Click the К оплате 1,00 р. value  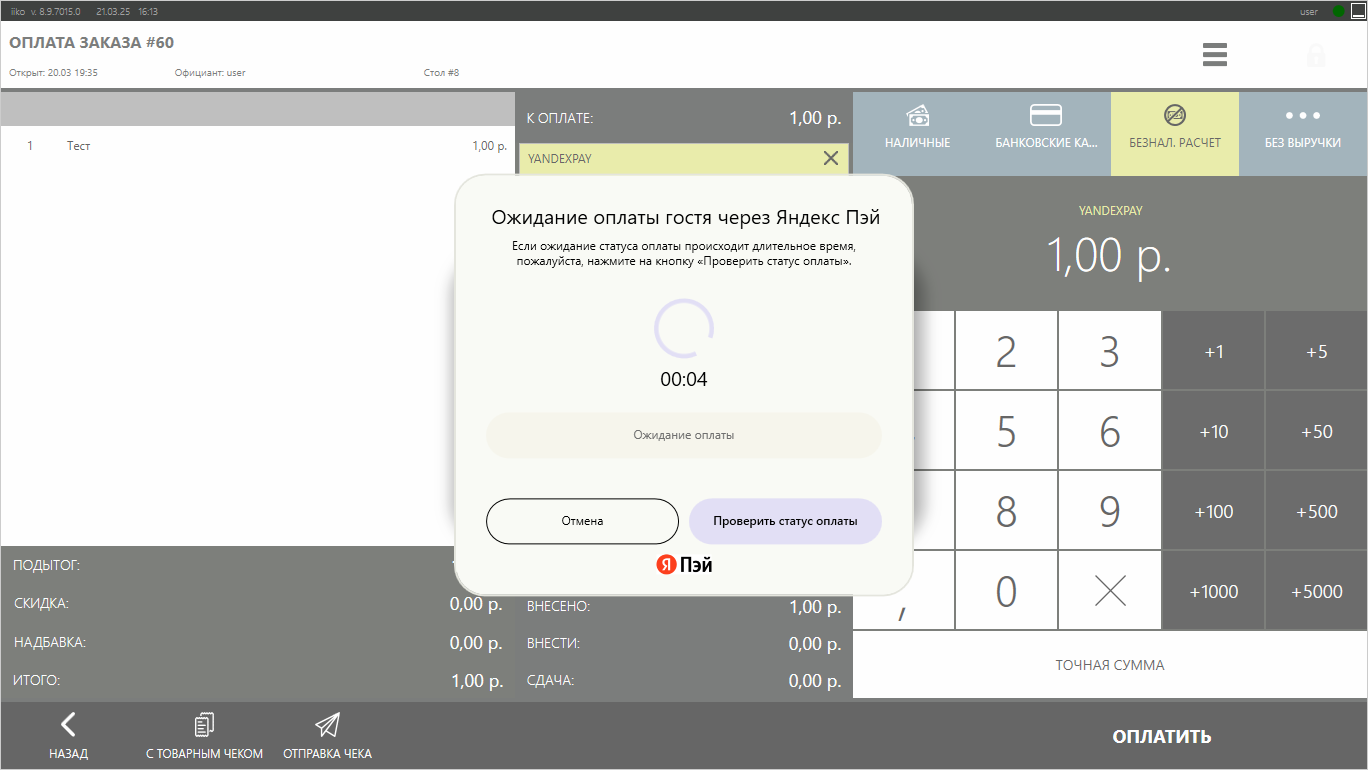pyautogui.click(x=815, y=118)
